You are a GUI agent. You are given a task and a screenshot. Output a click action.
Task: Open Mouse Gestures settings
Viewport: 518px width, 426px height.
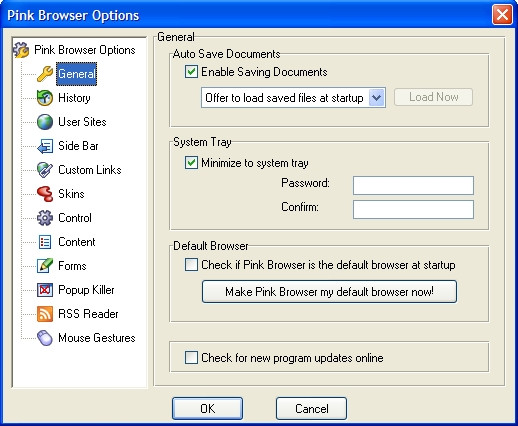pos(97,338)
